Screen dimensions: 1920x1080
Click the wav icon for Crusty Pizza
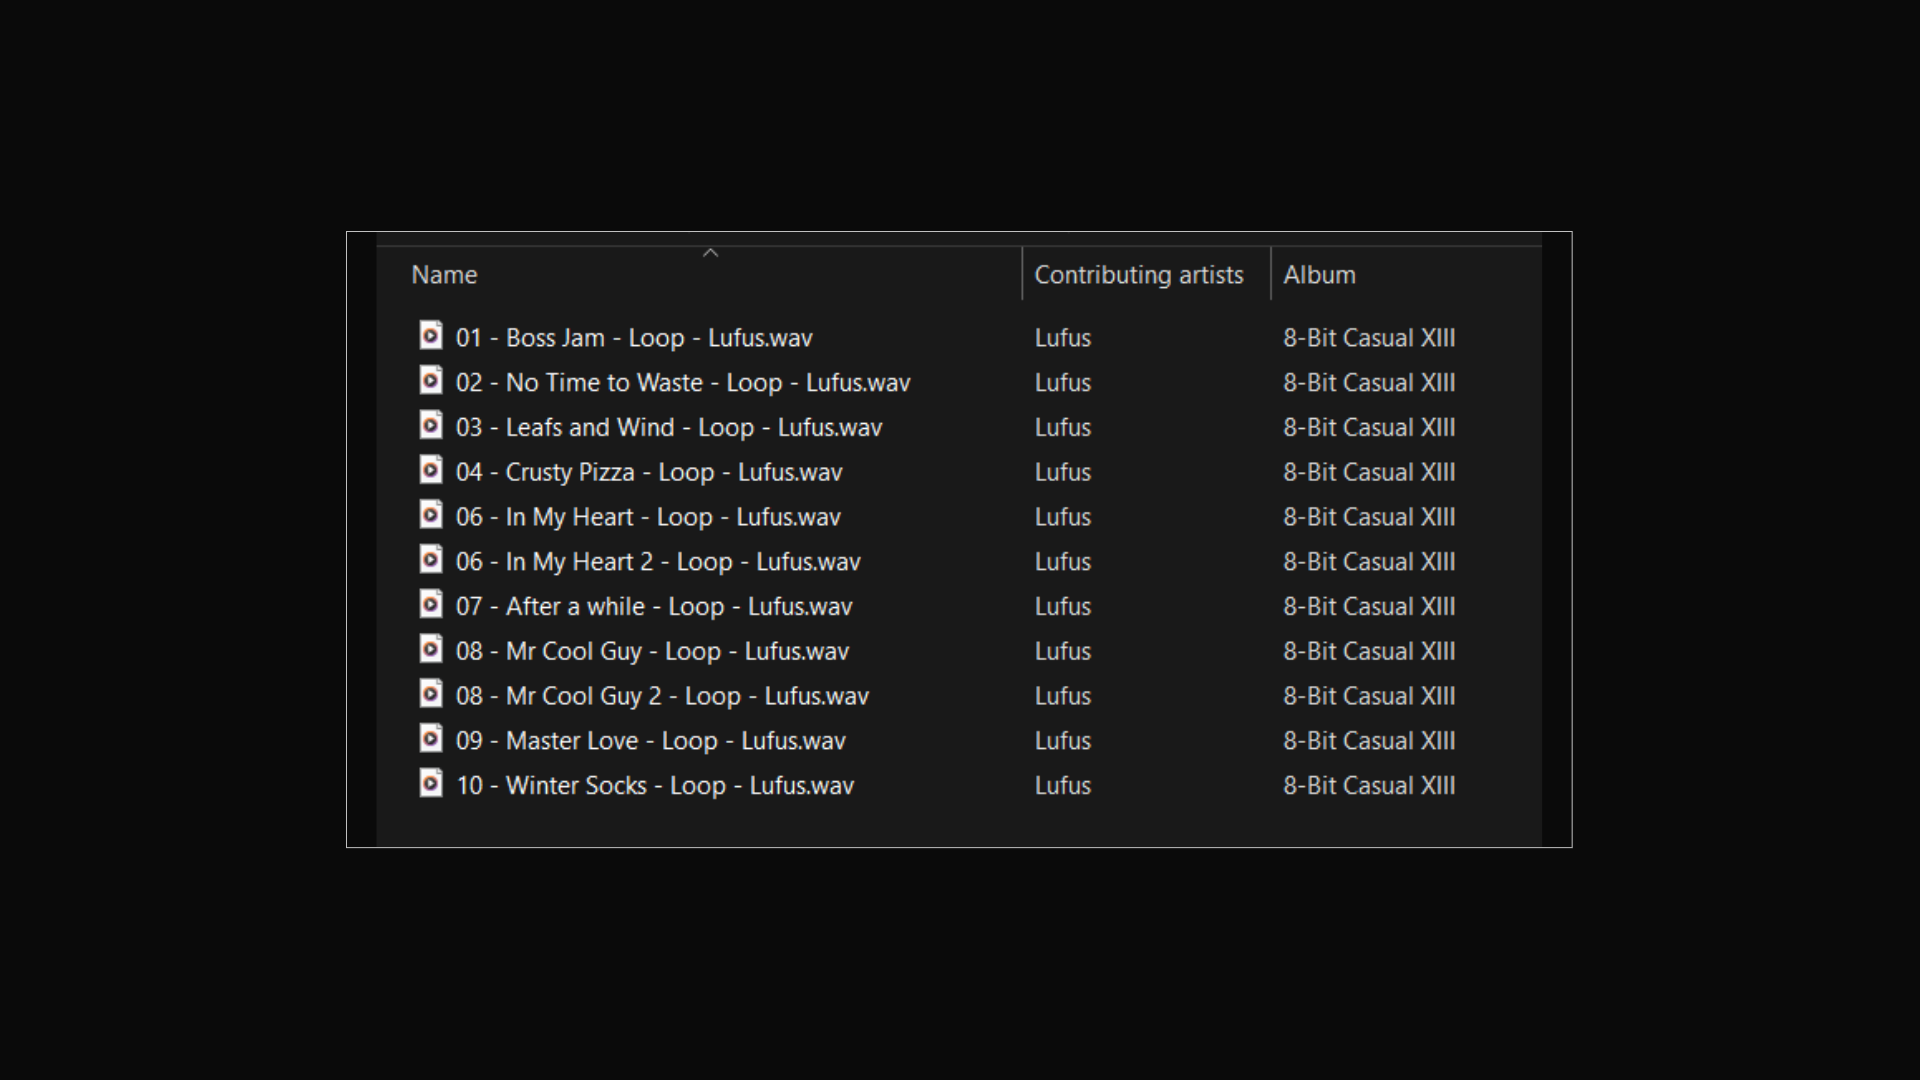click(x=430, y=470)
